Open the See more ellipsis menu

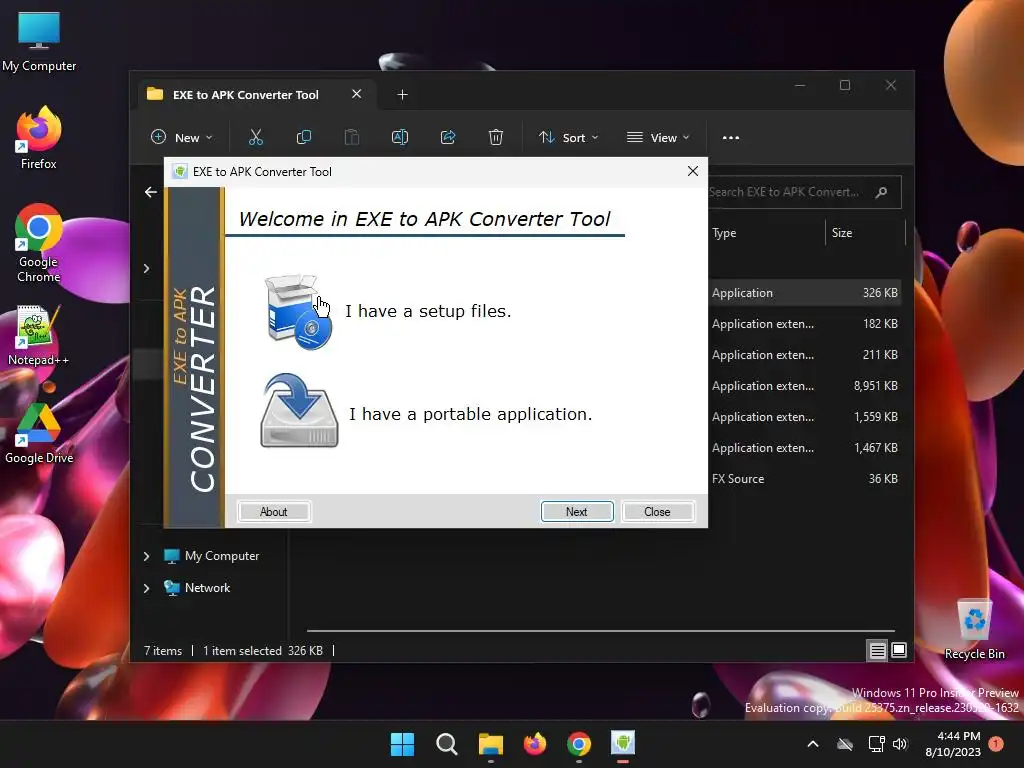731,137
